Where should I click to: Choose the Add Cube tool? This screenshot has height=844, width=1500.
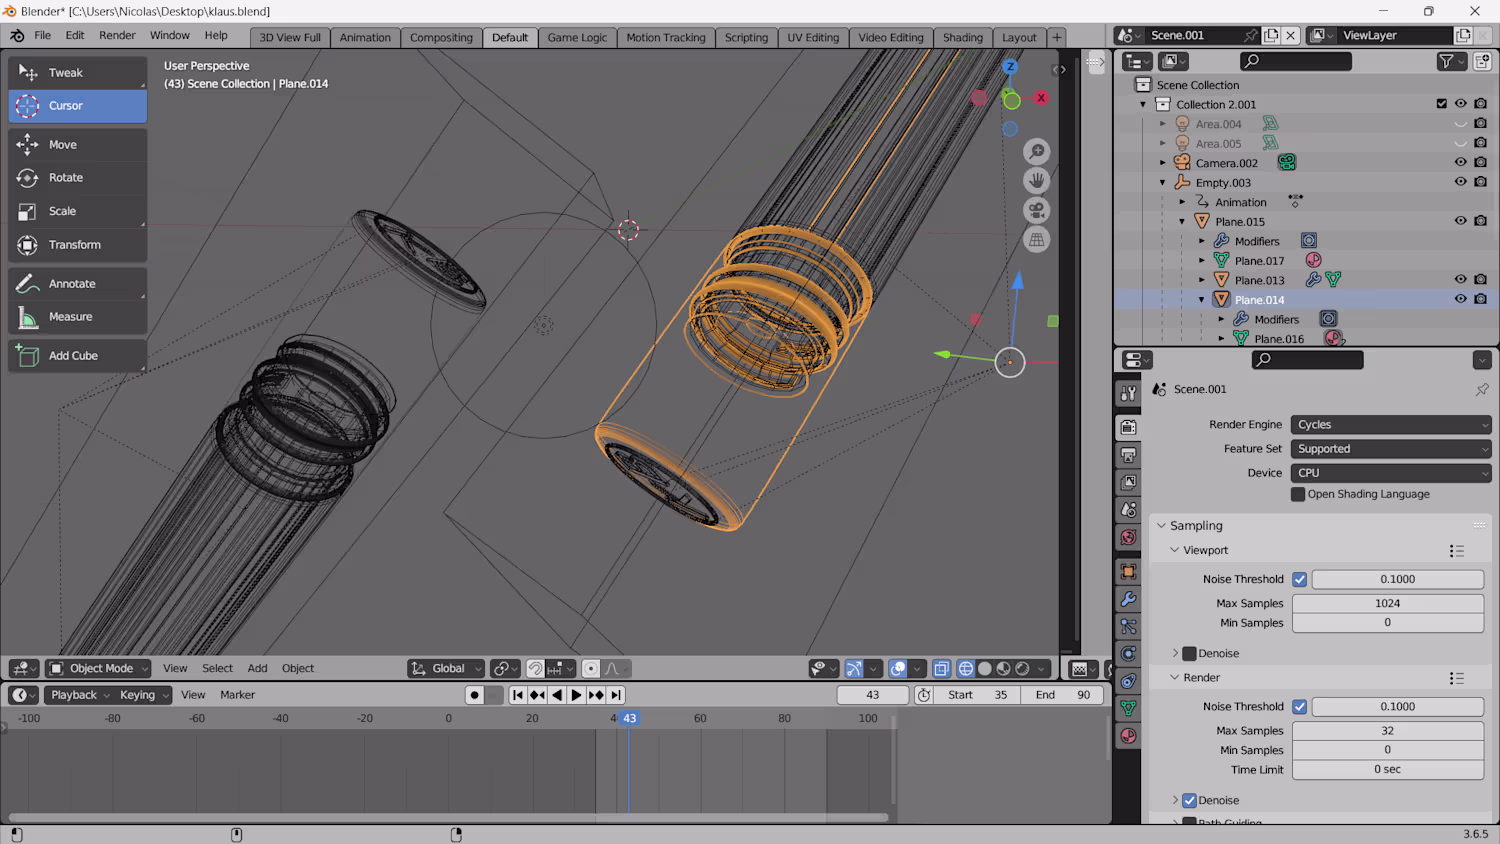point(73,356)
